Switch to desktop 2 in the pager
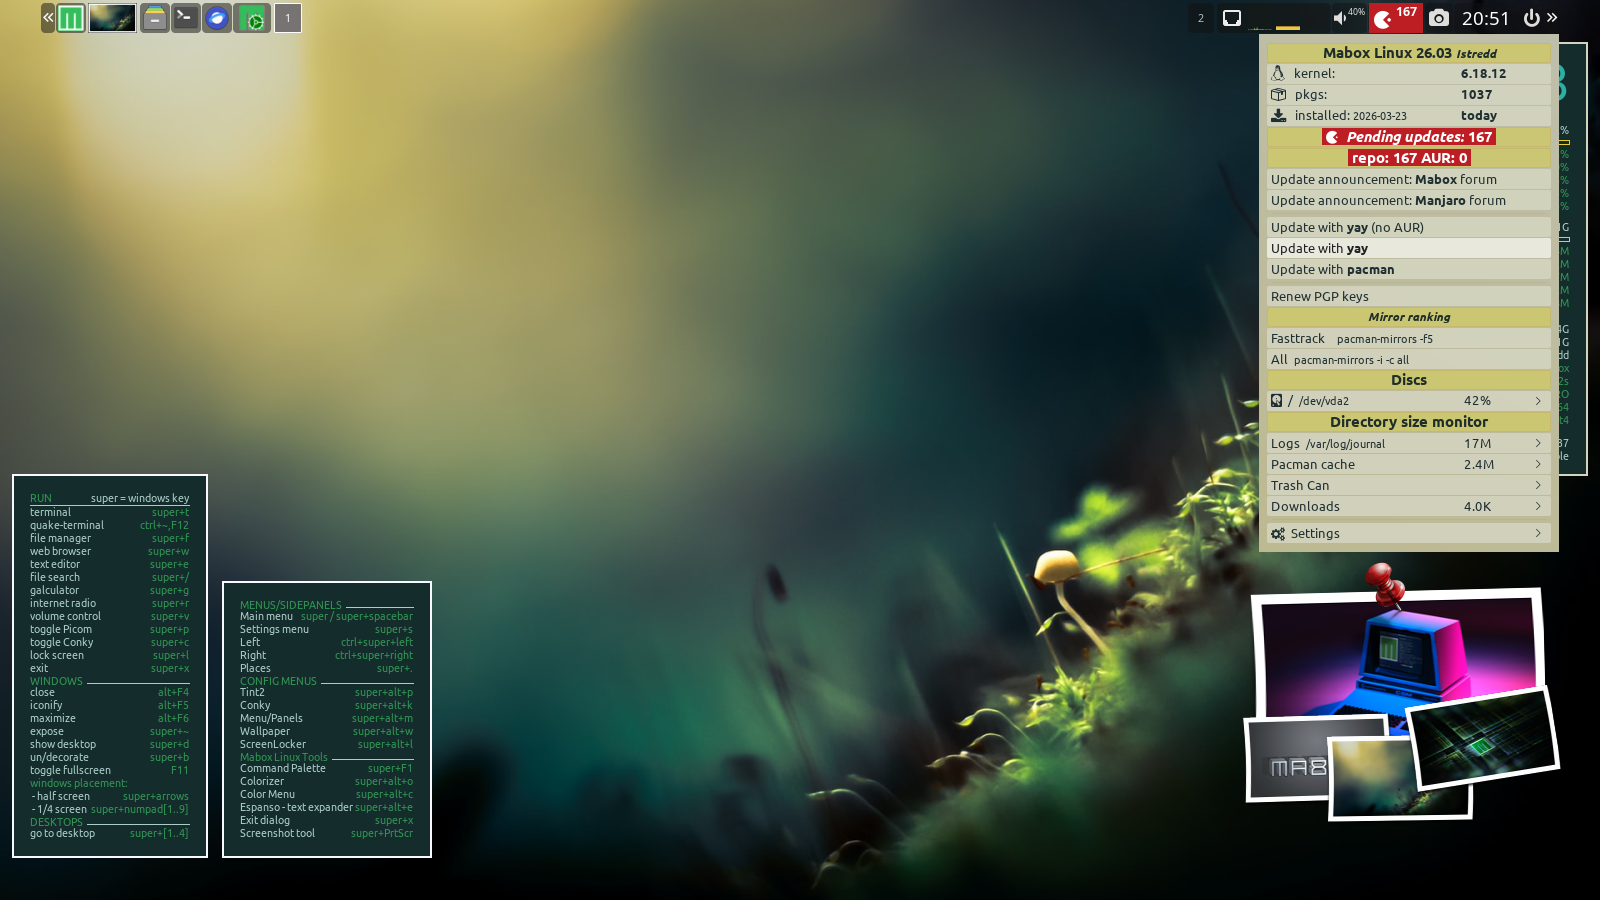 [1201, 18]
